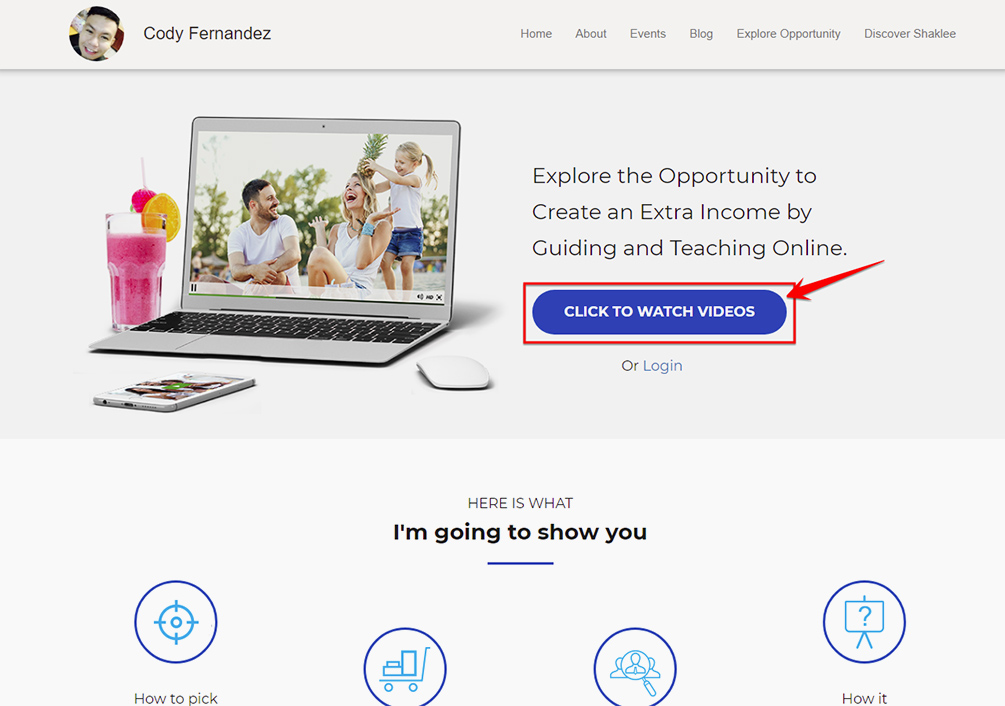Click the Cody Fernandez site title

(x=207, y=33)
